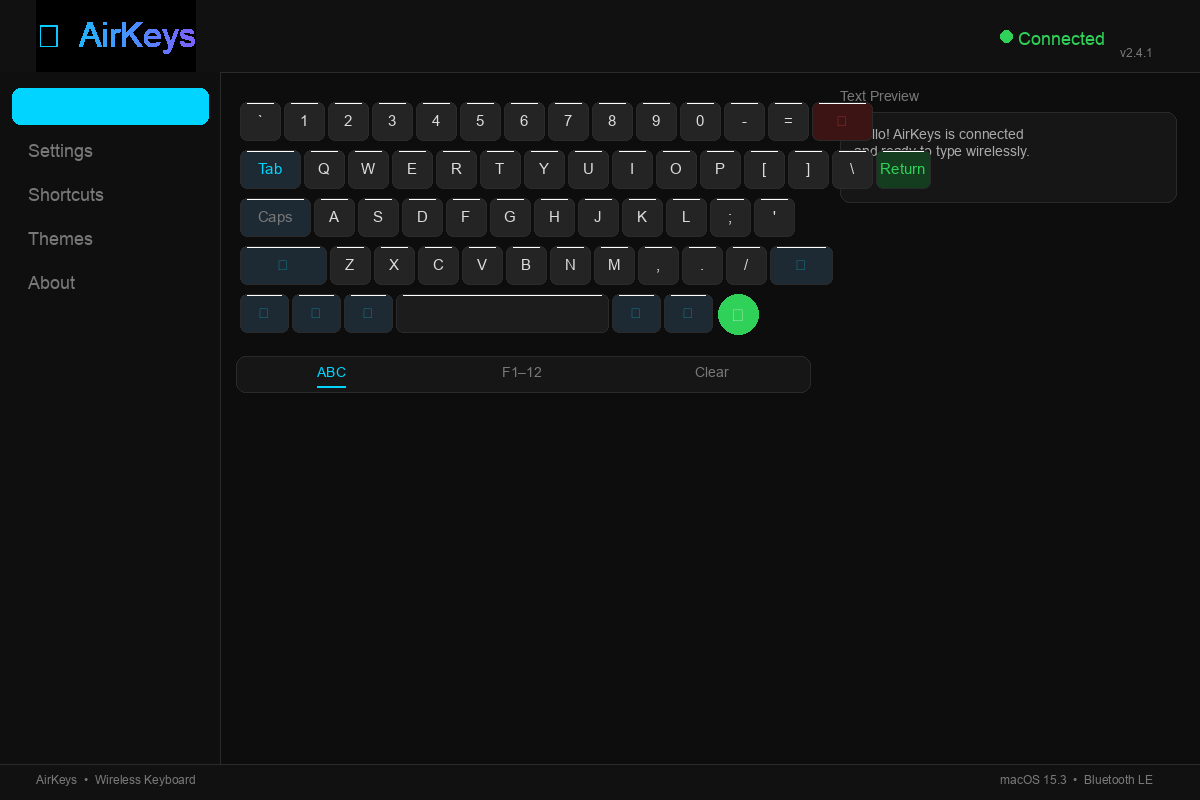Tap the backslash key

pos(852,169)
